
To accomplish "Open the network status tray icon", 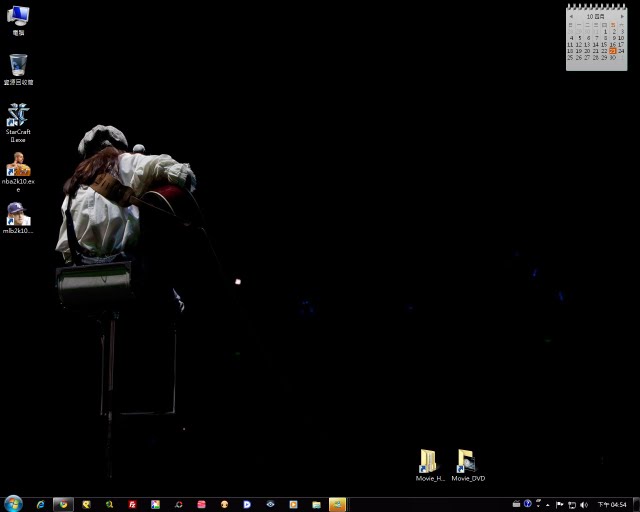I will tap(572, 505).
